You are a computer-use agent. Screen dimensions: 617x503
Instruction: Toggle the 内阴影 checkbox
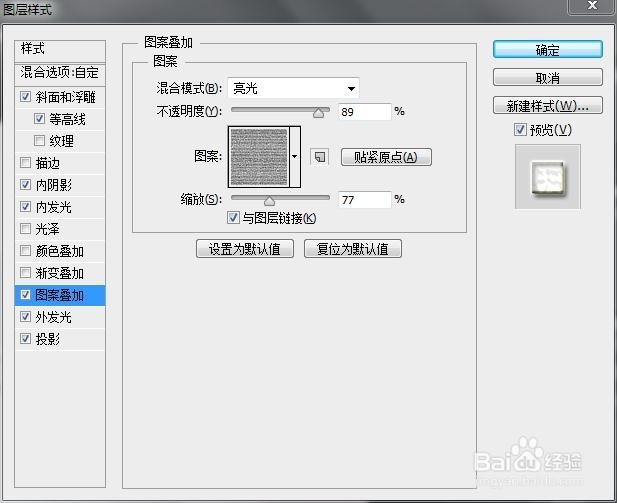click(x=26, y=185)
